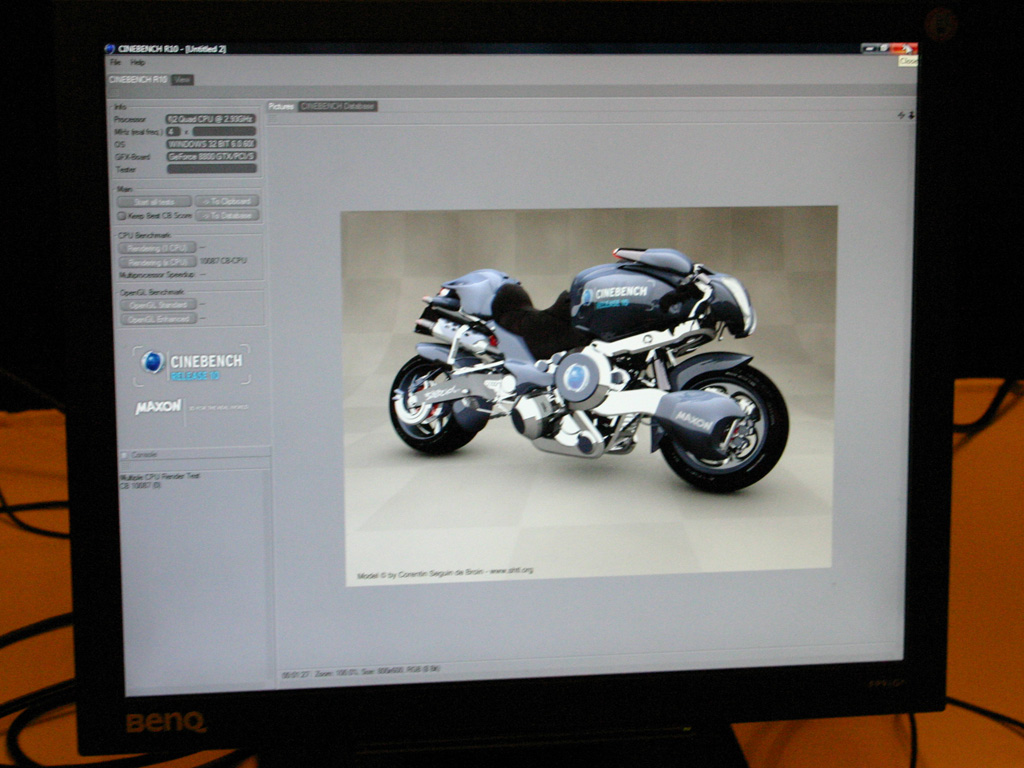Click the 10087 CB-CPU score value
Image resolution: width=1024 pixels, height=768 pixels.
pos(223,261)
